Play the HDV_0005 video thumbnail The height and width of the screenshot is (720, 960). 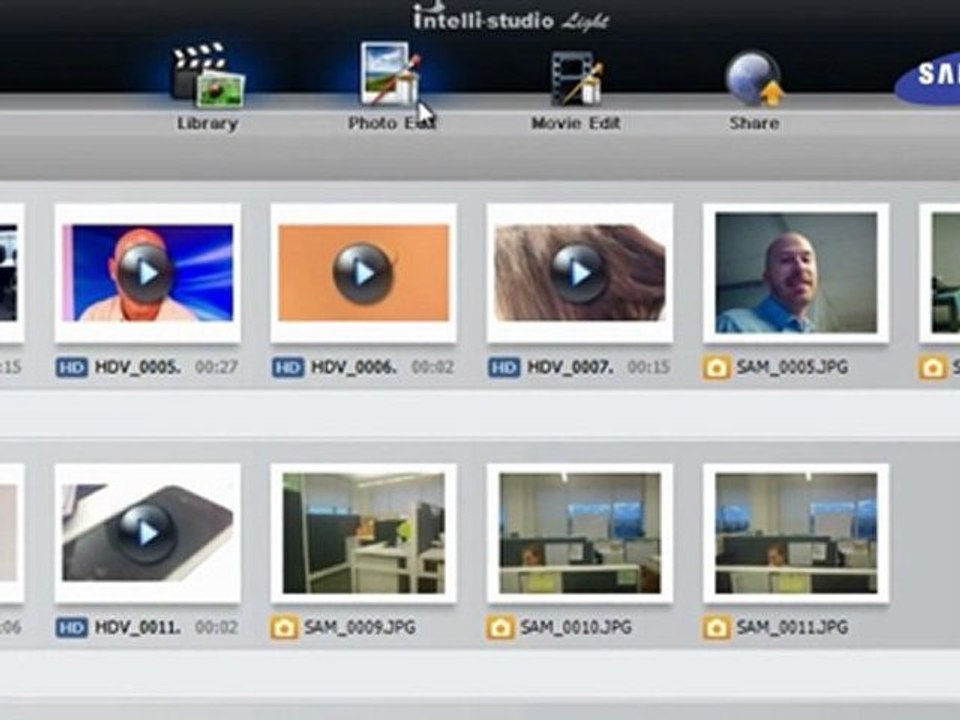[148, 273]
